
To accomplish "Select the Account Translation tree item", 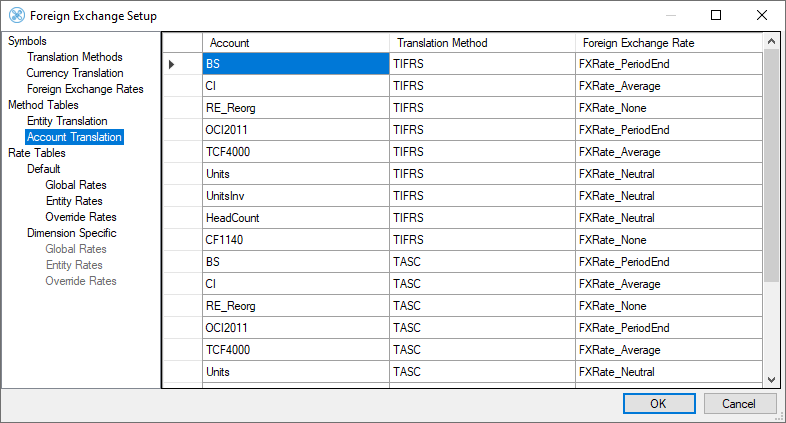I will coord(74,137).
